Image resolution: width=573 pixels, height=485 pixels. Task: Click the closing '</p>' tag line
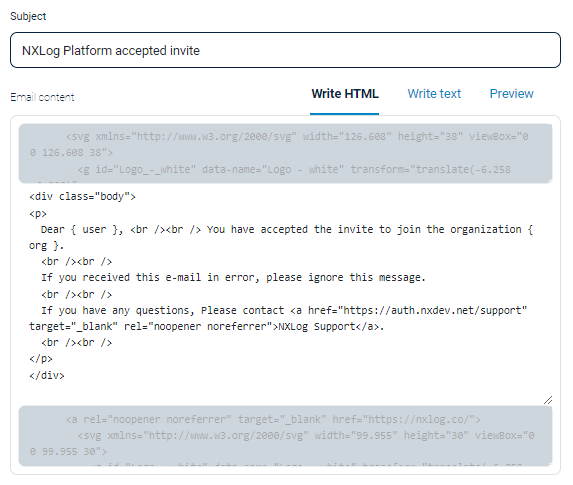click(x=41, y=359)
